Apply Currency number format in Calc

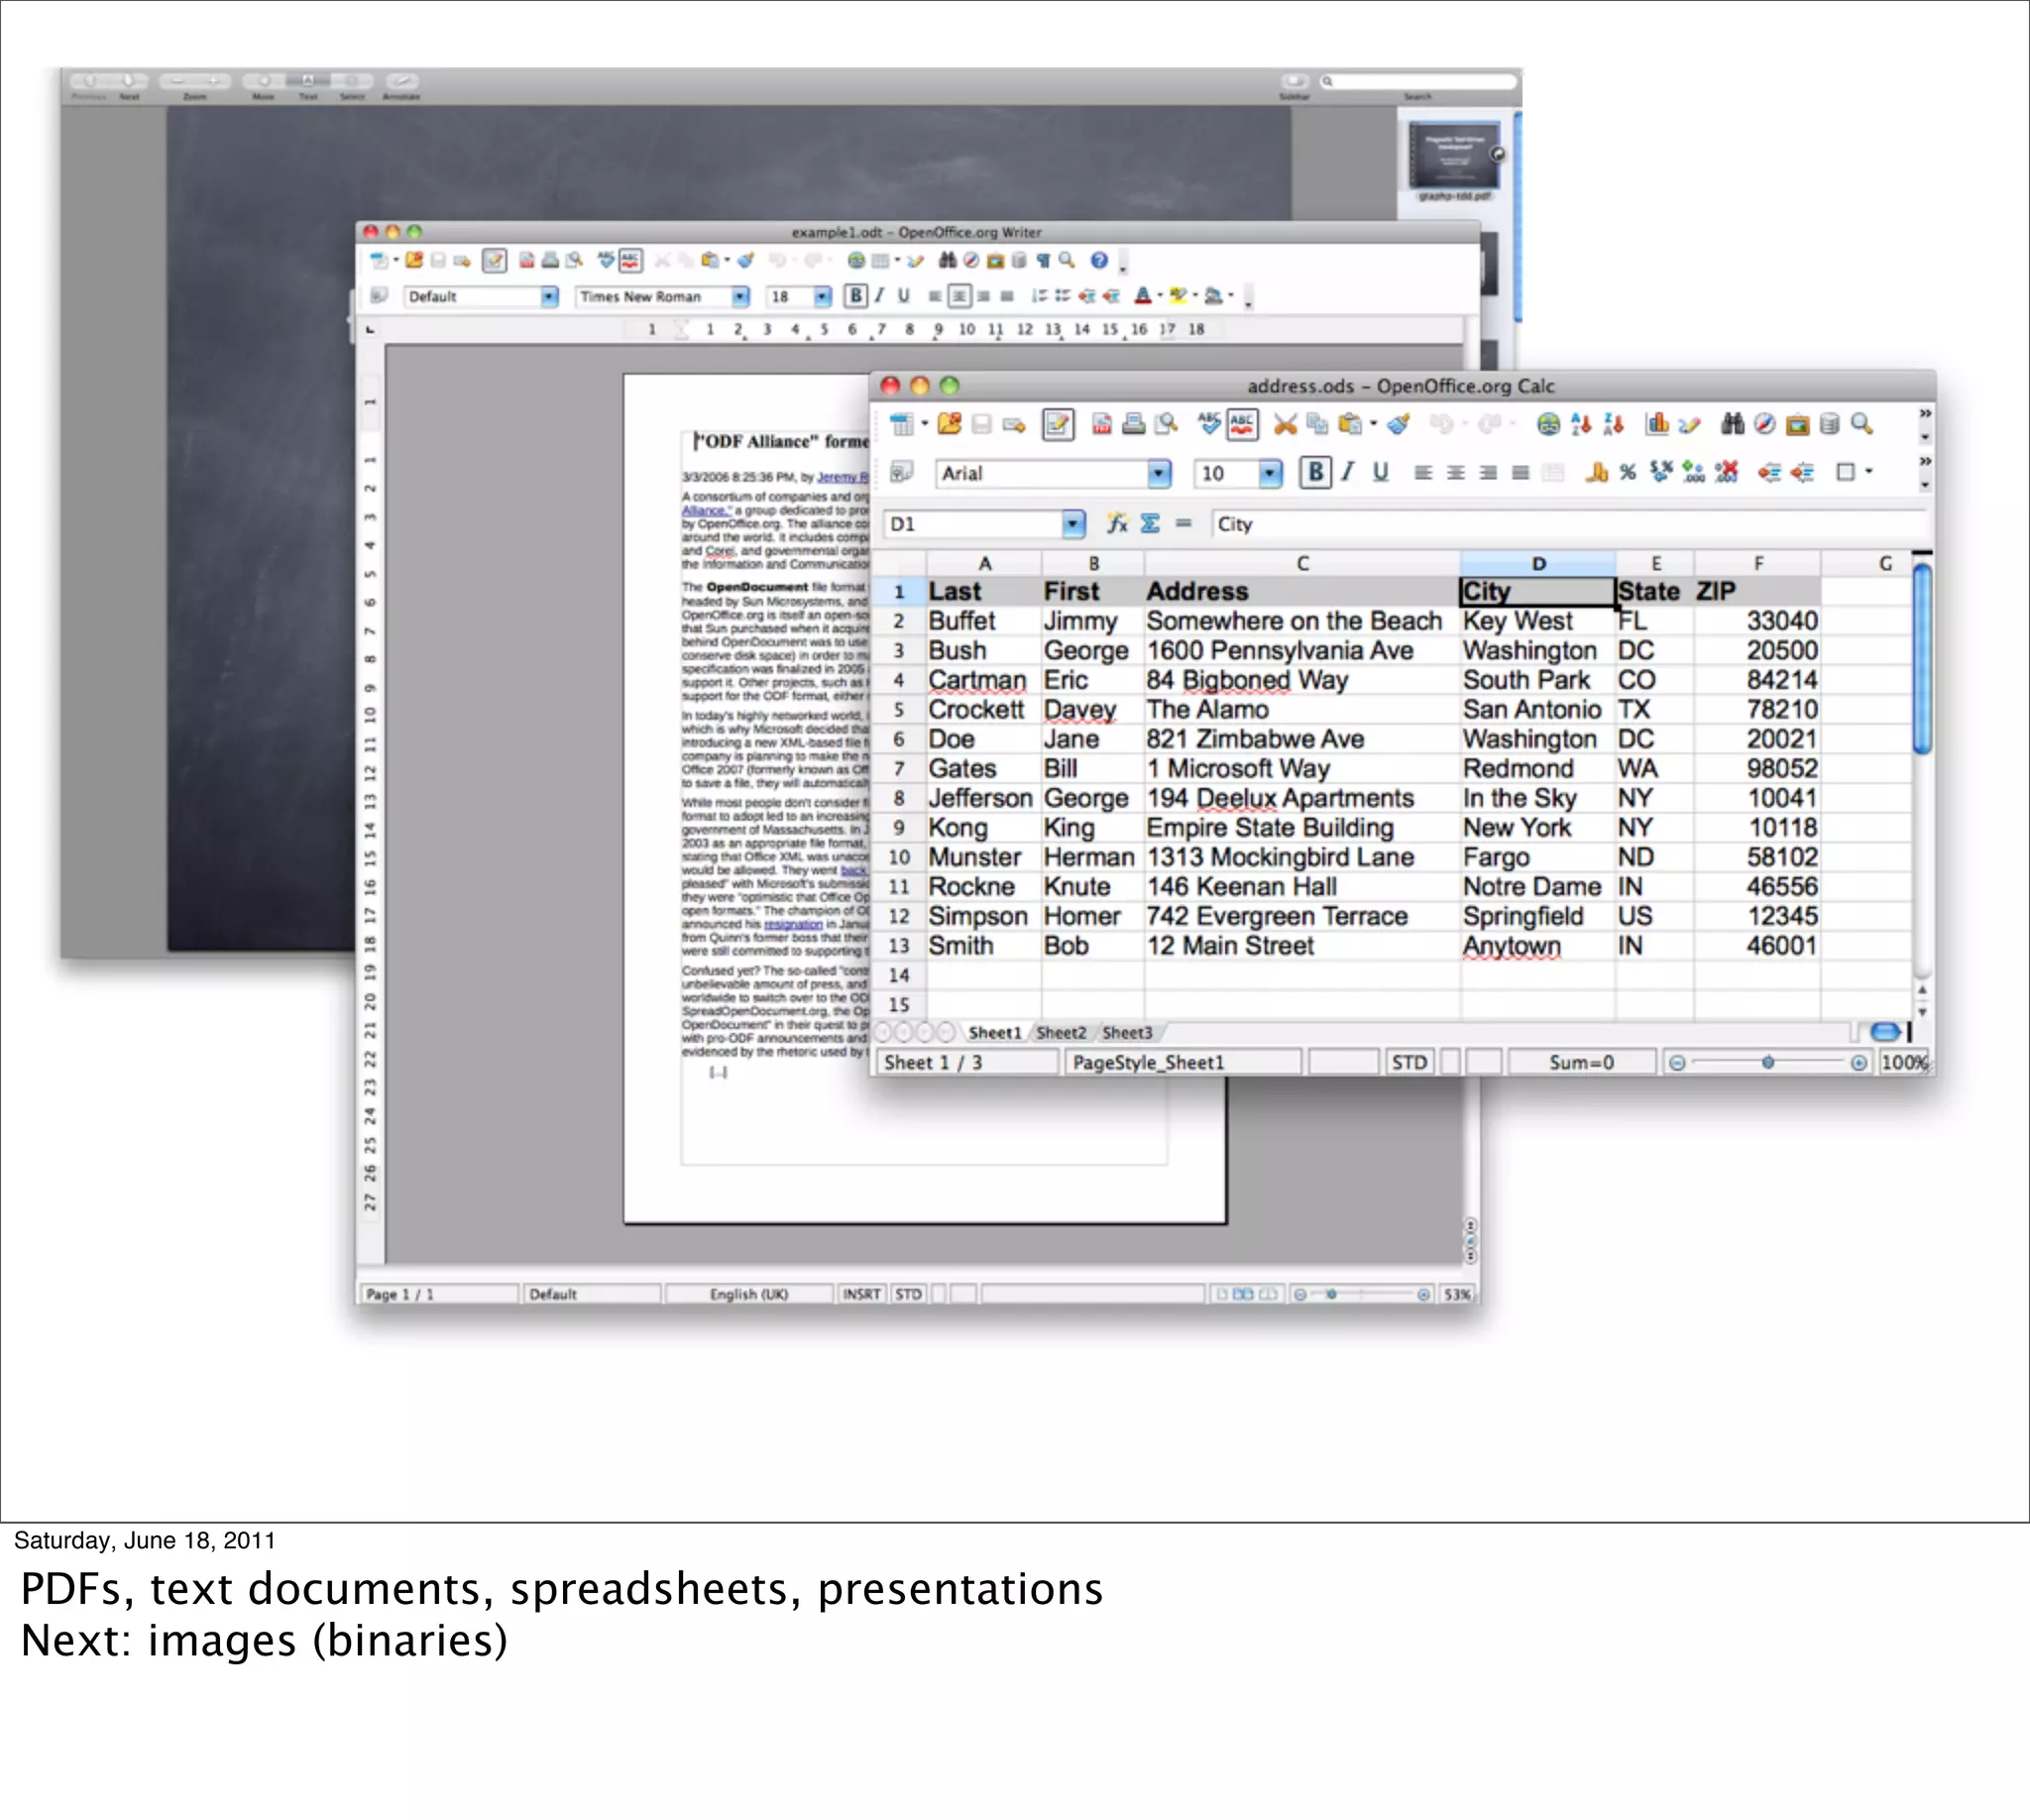click(1596, 472)
